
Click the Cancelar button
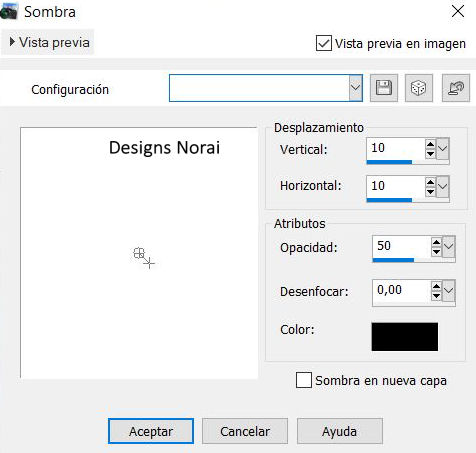(x=245, y=431)
